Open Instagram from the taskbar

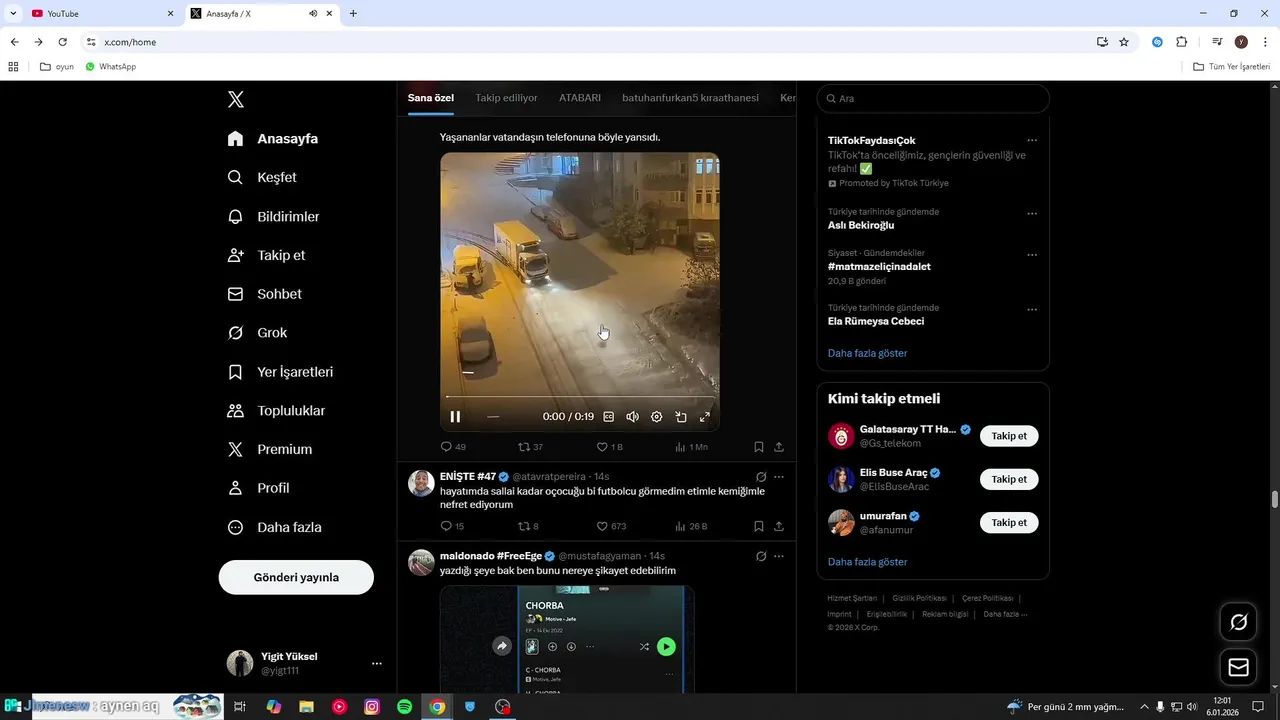(372, 707)
